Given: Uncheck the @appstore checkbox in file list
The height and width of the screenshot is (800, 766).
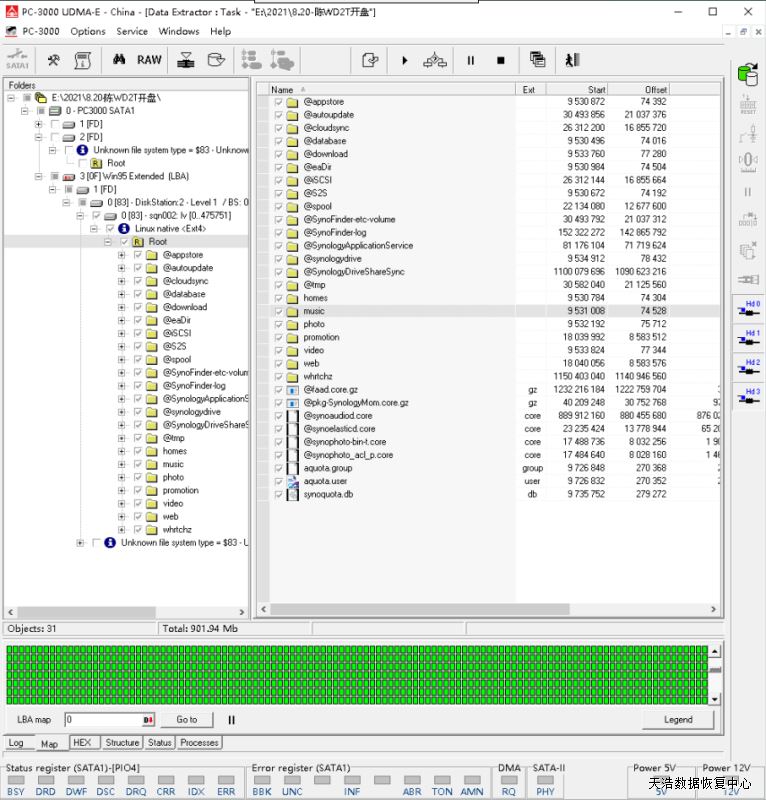Looking at the screenshot, I should (278, 102).
